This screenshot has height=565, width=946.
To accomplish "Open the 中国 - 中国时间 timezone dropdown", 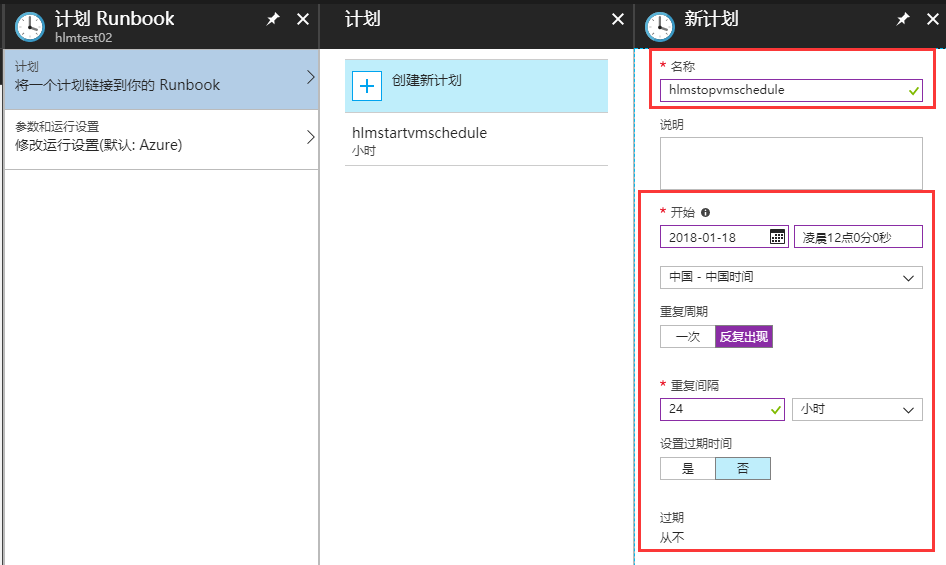I will [791, 277].
